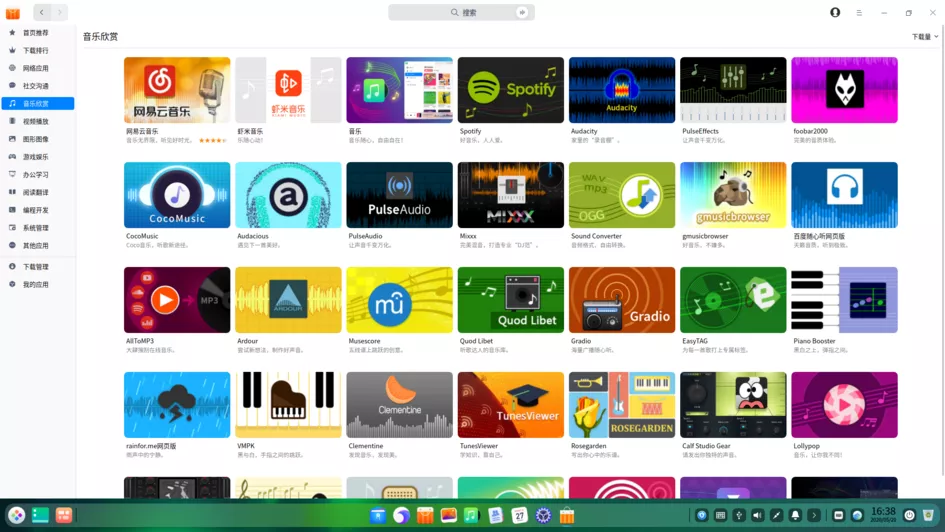
Task: Open the Spotify app tile
Action: 510,90
